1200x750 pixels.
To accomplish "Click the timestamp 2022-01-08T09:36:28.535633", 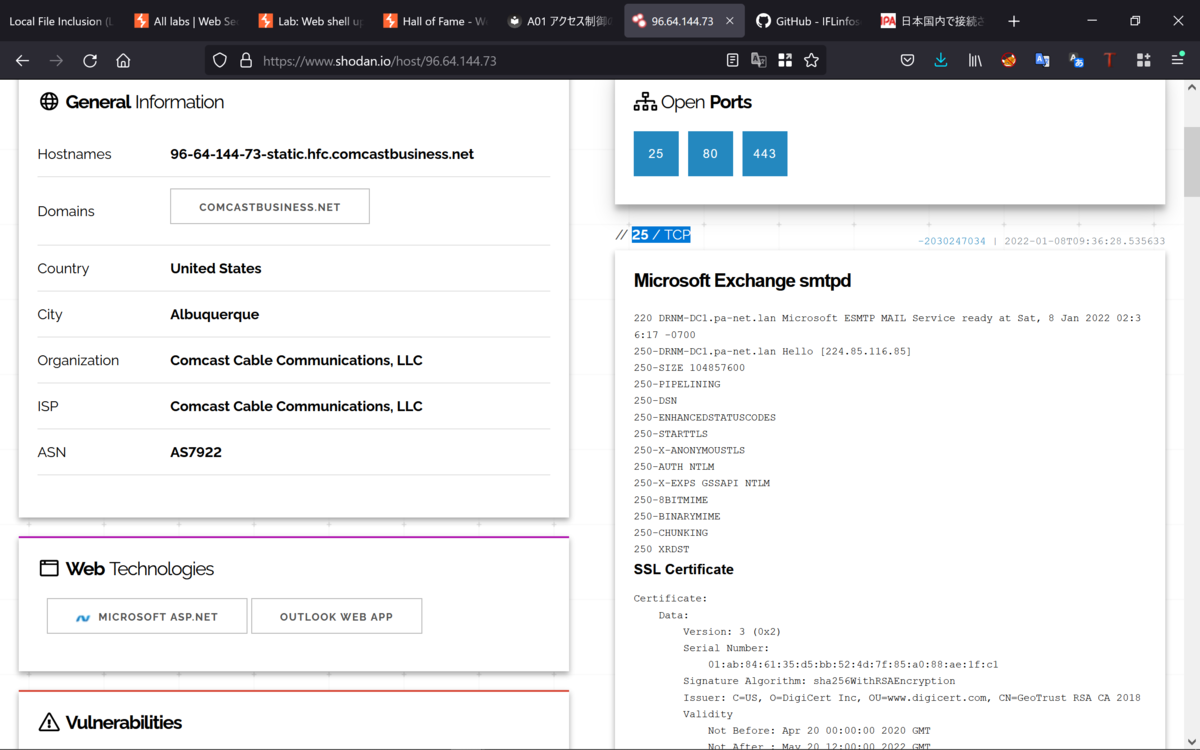I will tap(1084, 242).
